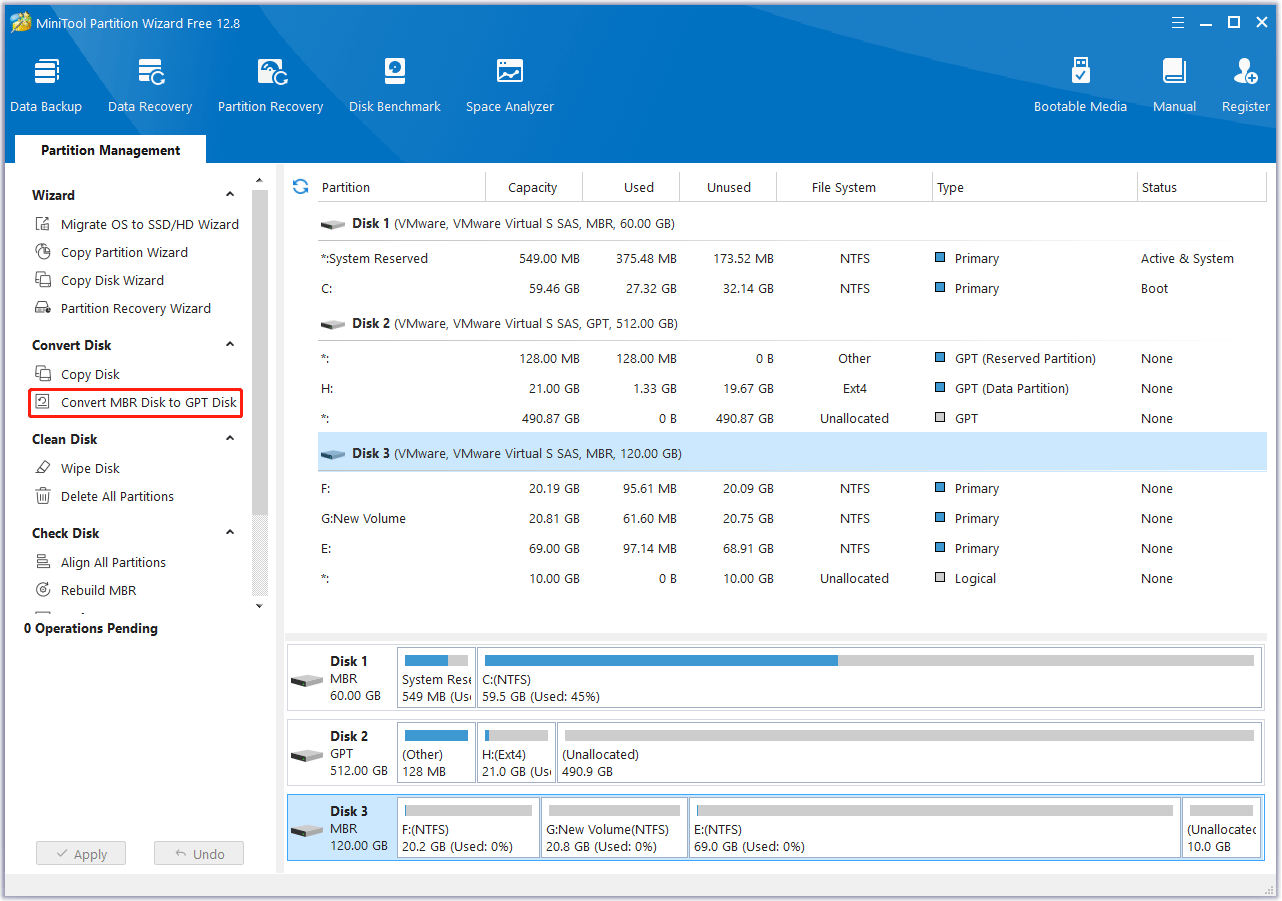Create Bootable Media
Image resolution: width=1282 pixels, height=901 pixels.
(1080, 86)
